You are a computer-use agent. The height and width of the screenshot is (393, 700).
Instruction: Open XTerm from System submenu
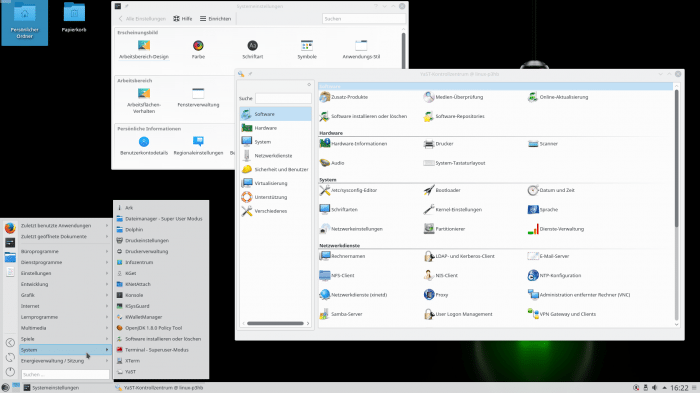(x=161, y=361)
